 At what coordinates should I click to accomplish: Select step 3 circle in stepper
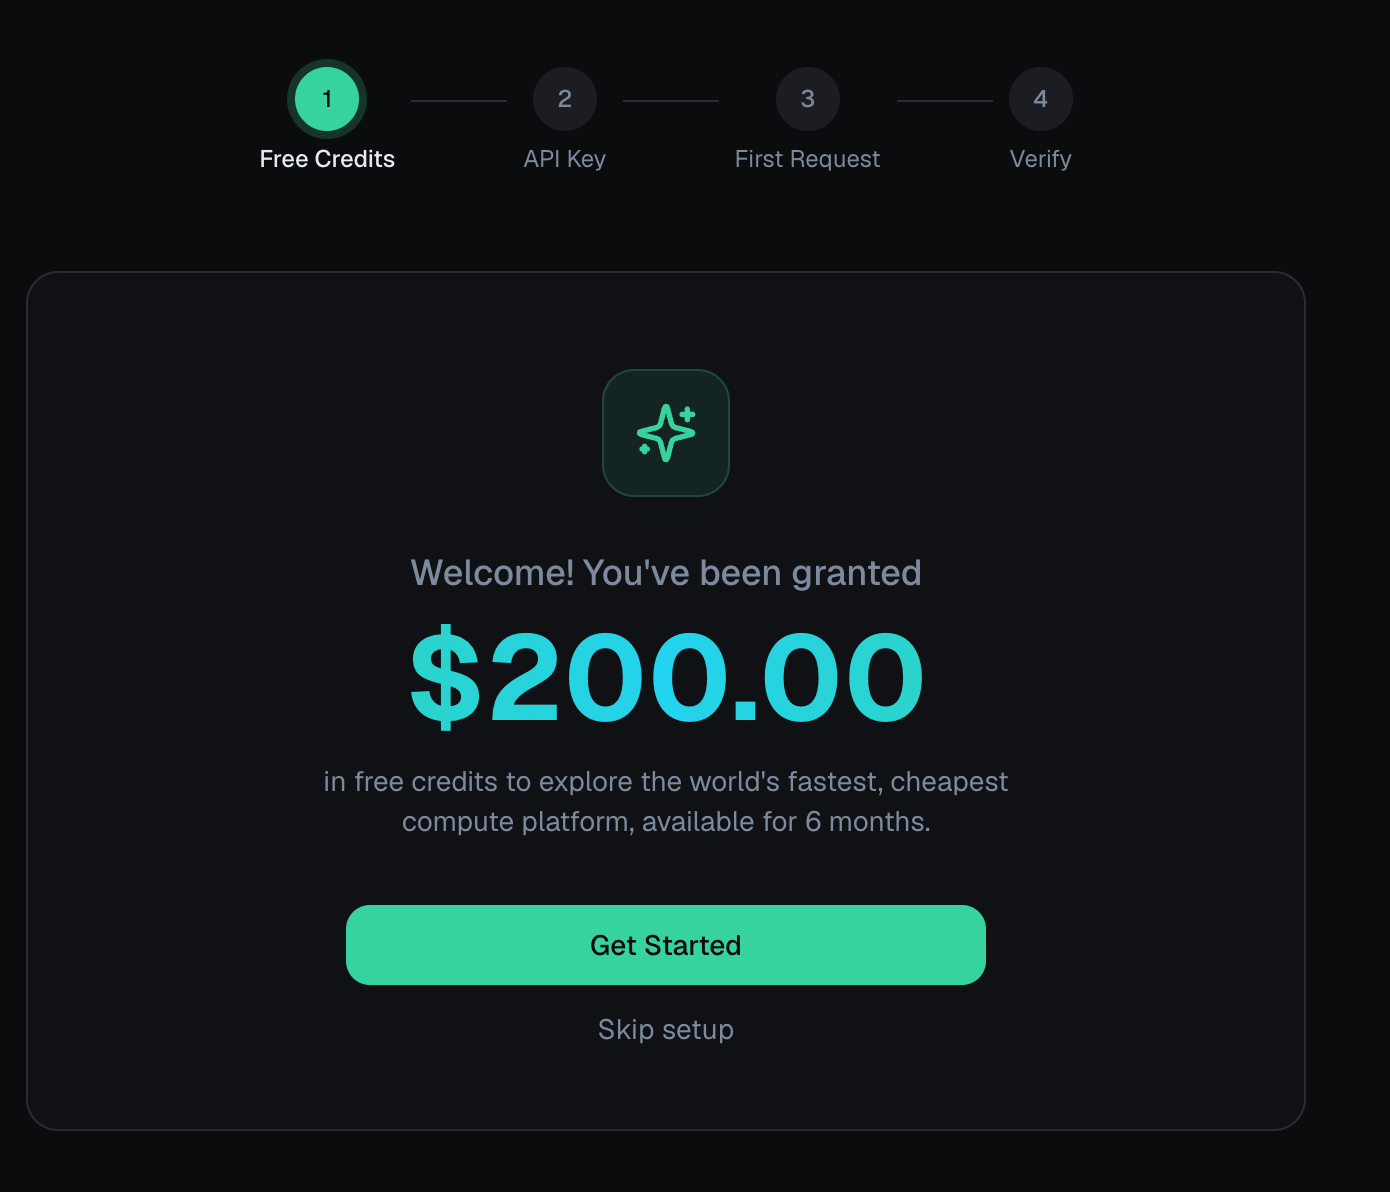point(808,99)
